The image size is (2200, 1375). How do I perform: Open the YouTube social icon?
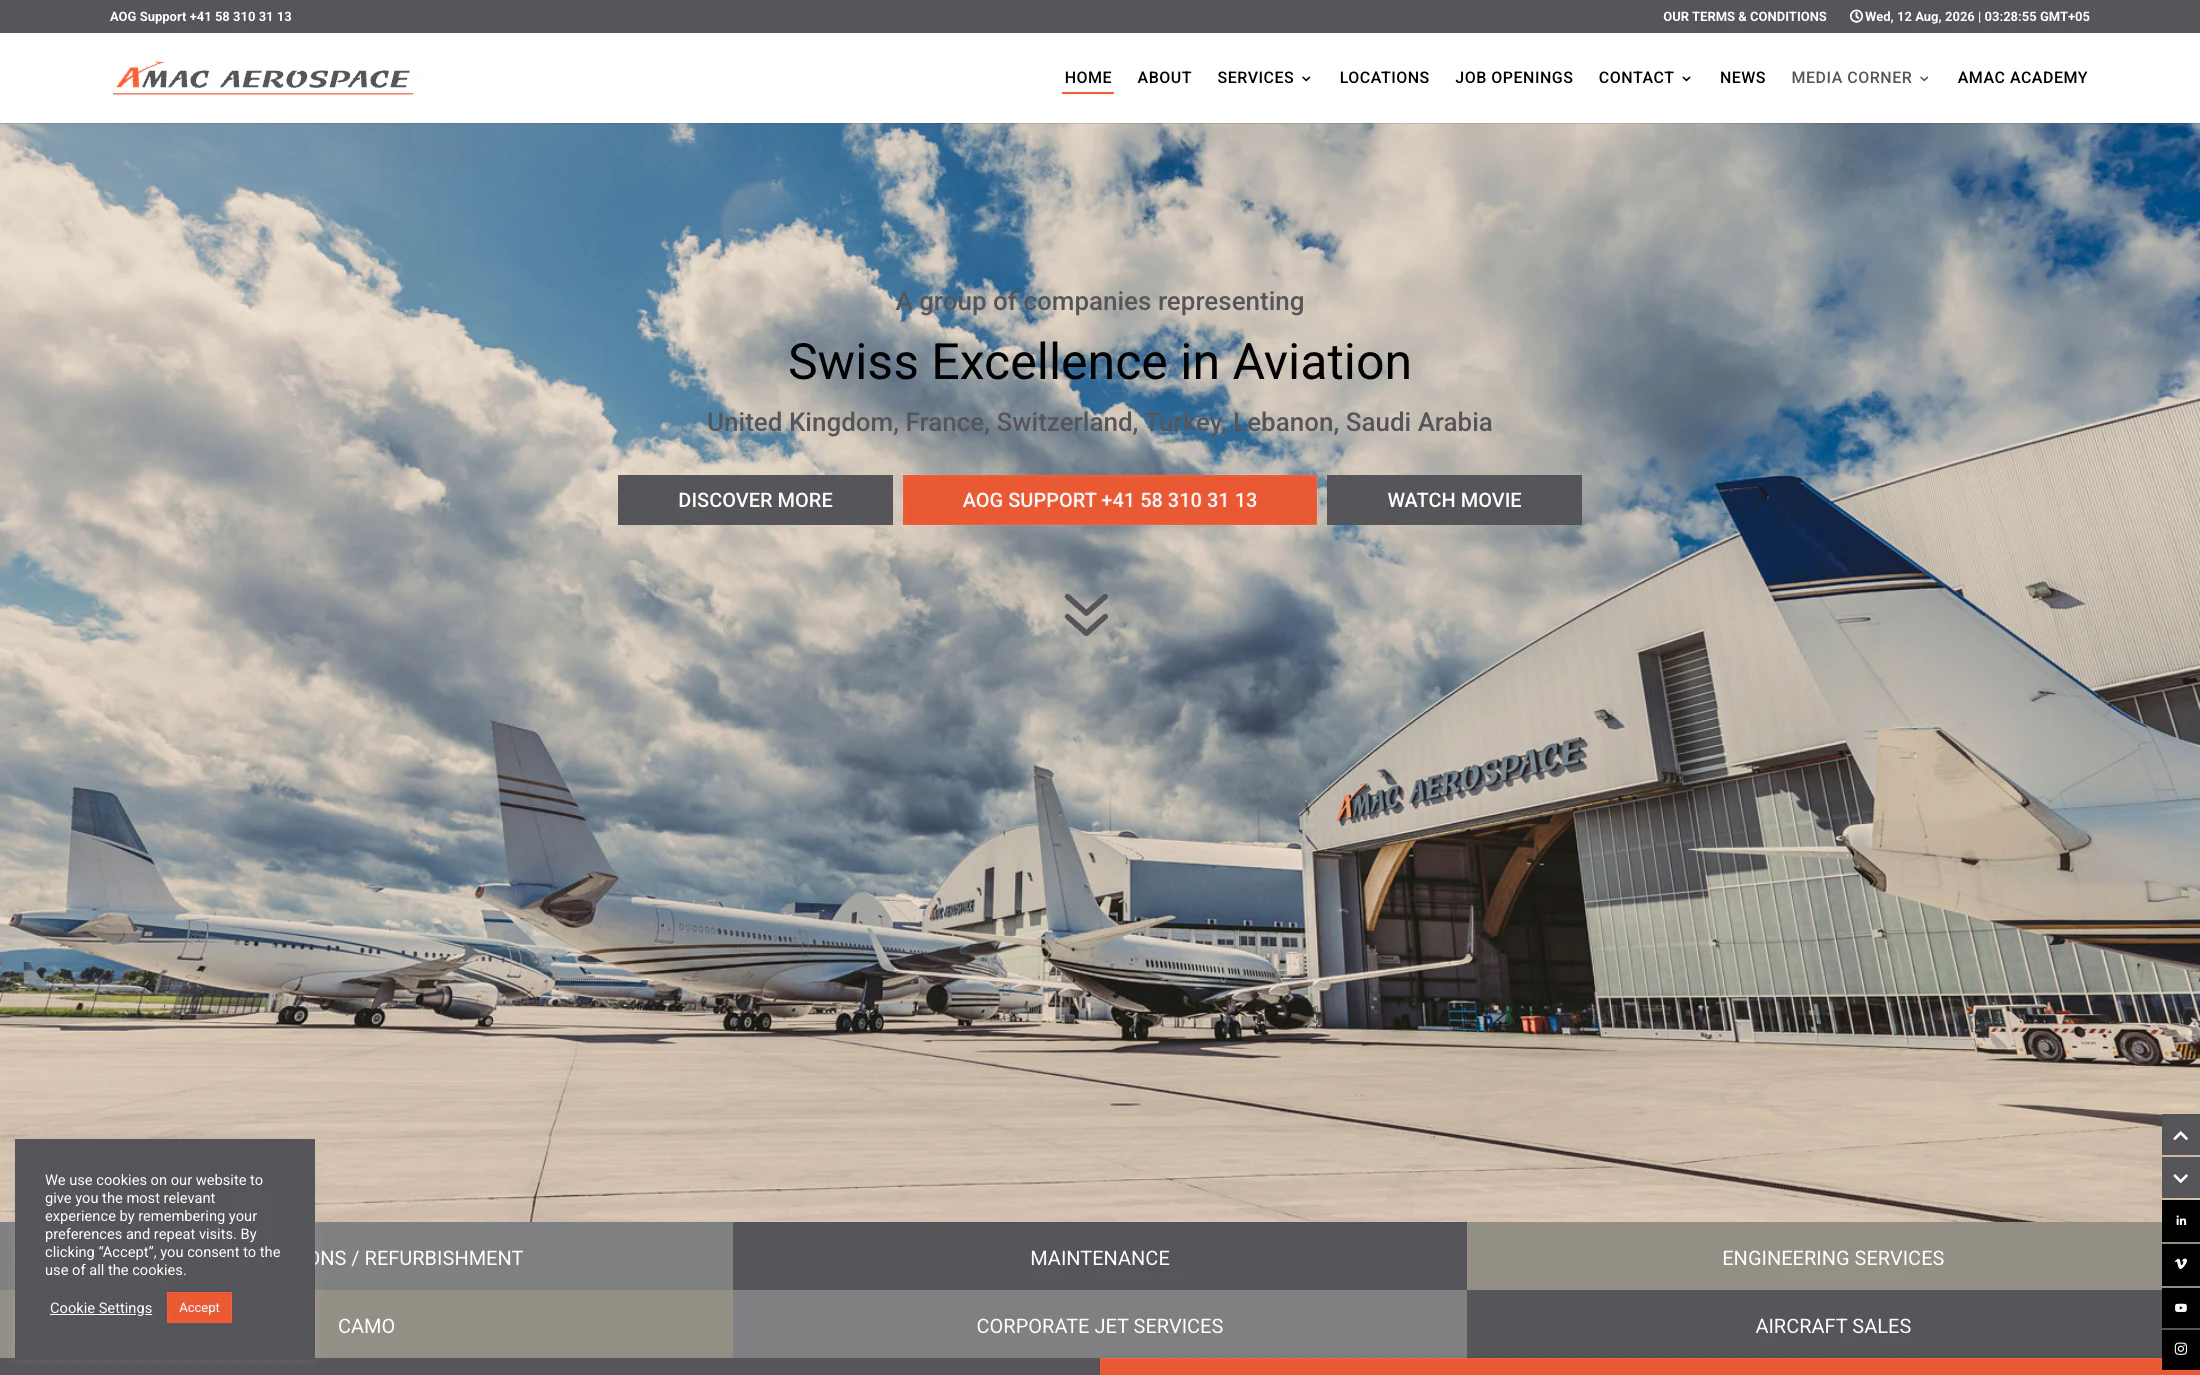[2181, 1307]
